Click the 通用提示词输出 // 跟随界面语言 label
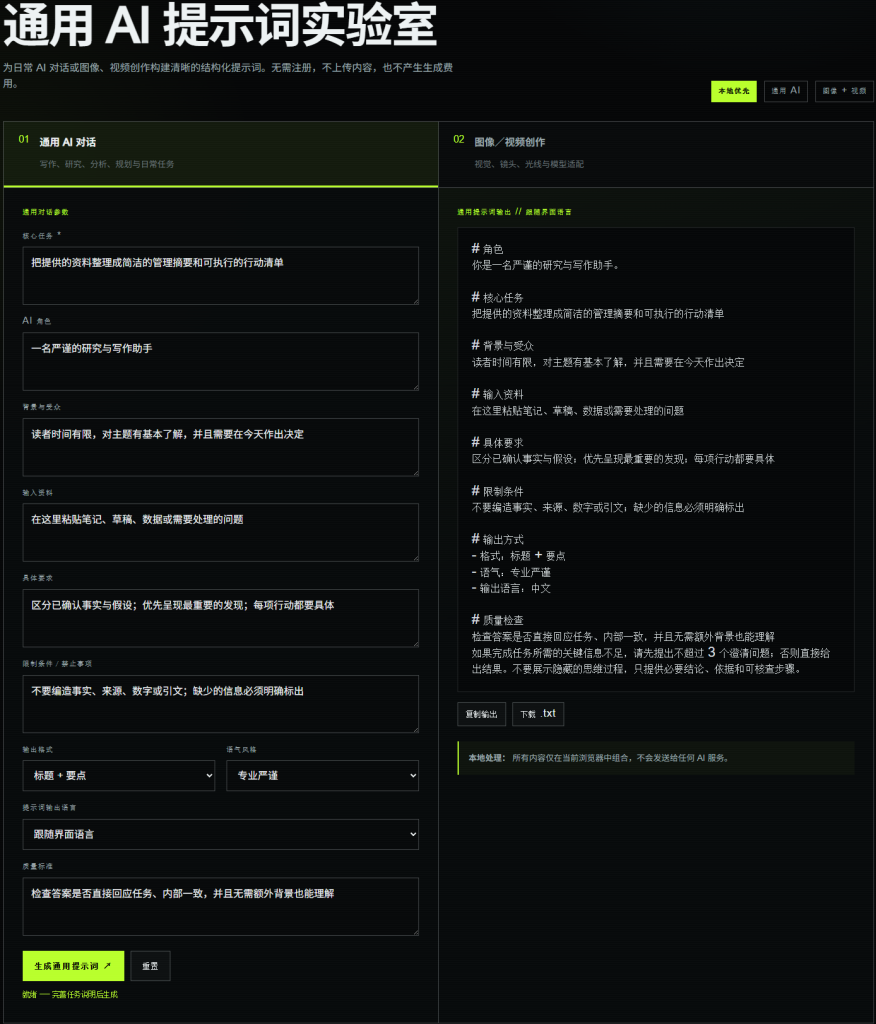 point(514,212)
